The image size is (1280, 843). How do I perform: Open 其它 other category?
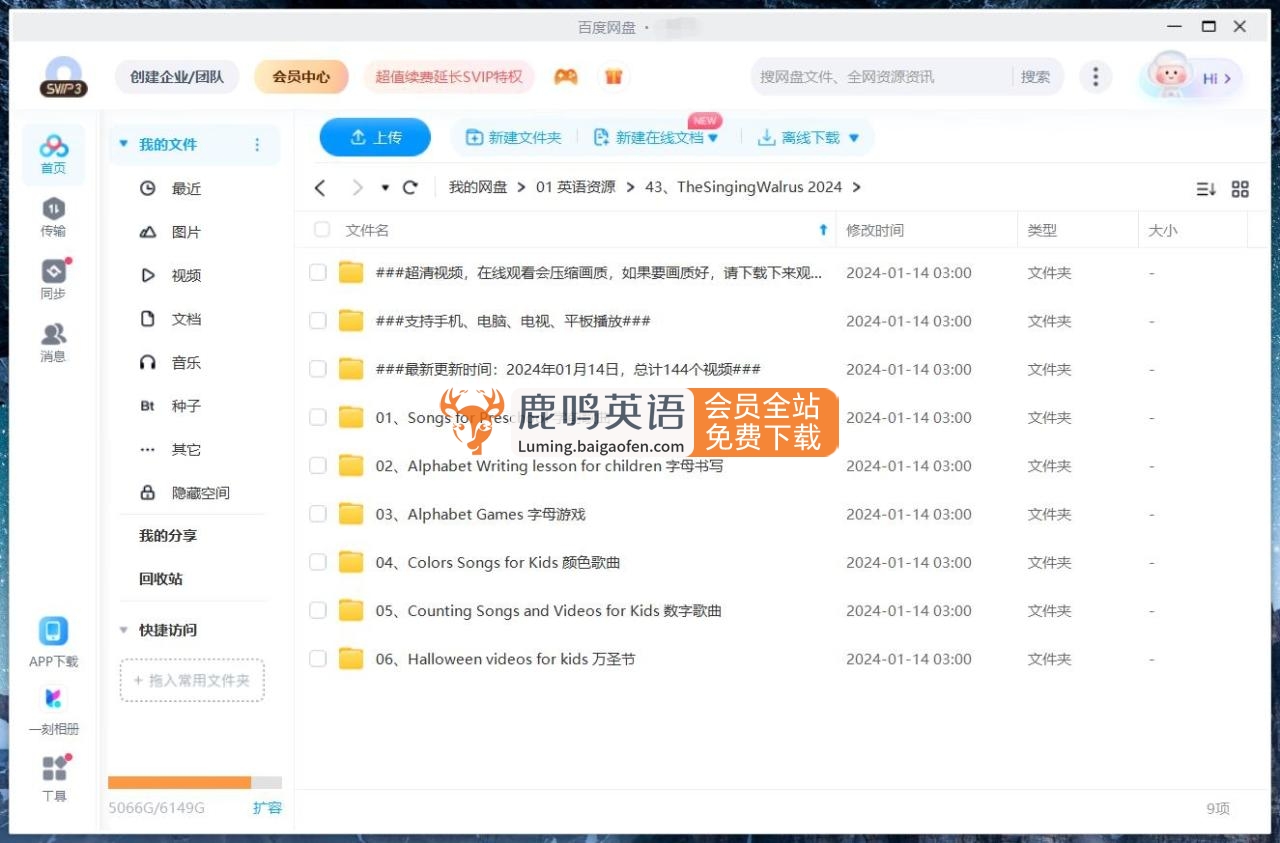(x=171, y=450)
